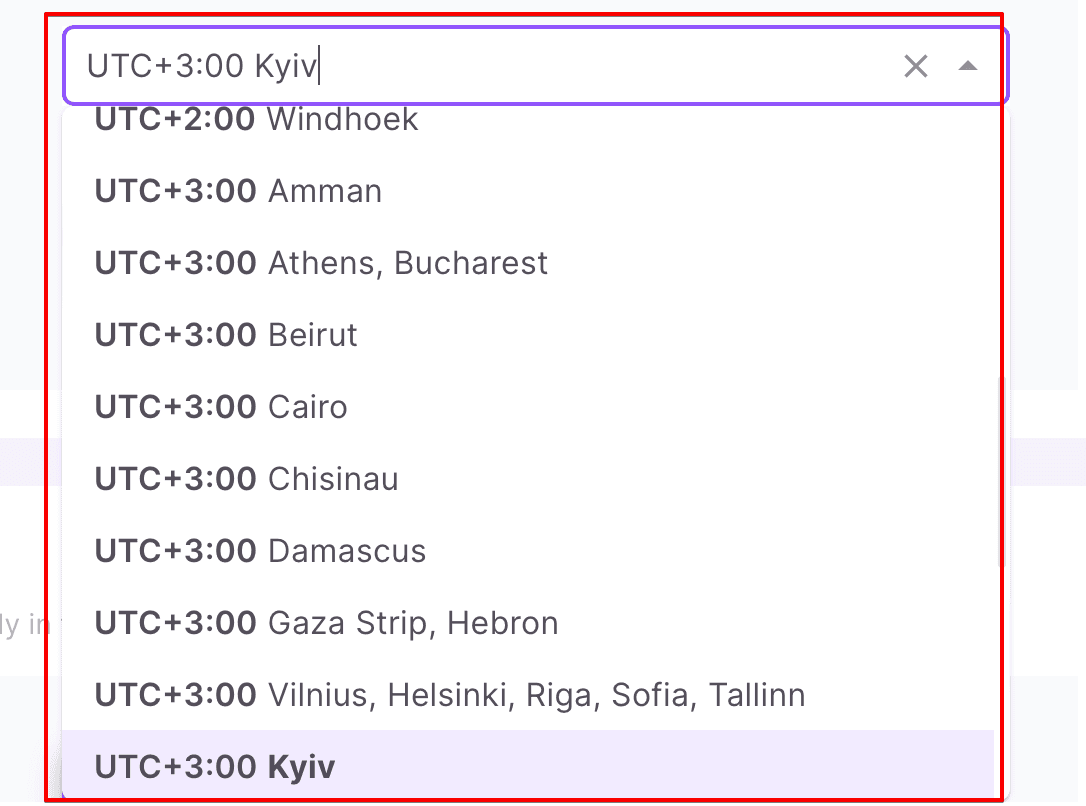Collapse the timezone list using caret arrow

click(967, 67)
